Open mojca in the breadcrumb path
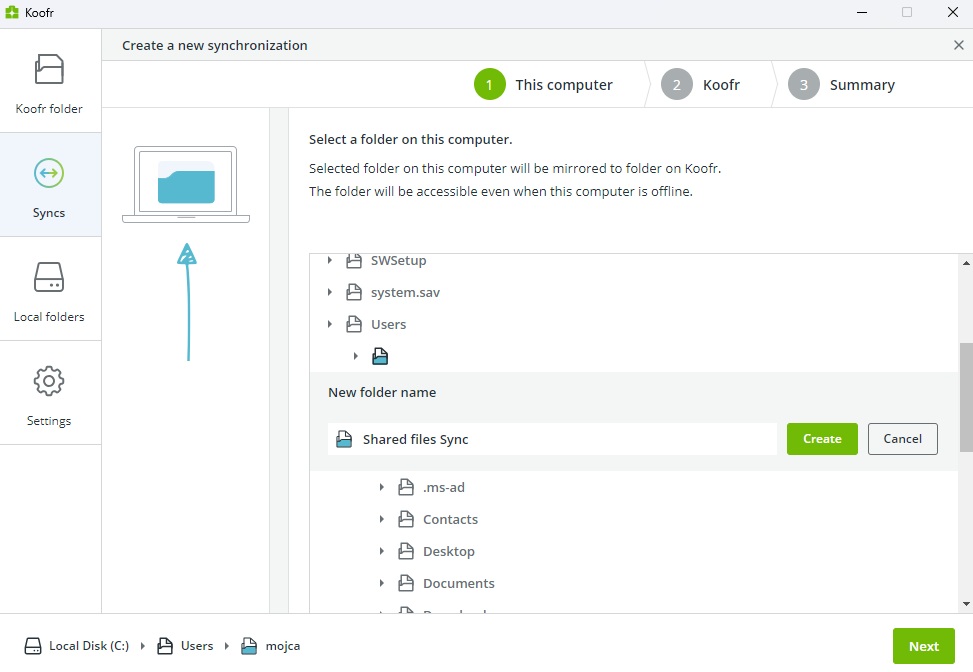This screenshot has height=672, width=973. click(x=283, y=646)
